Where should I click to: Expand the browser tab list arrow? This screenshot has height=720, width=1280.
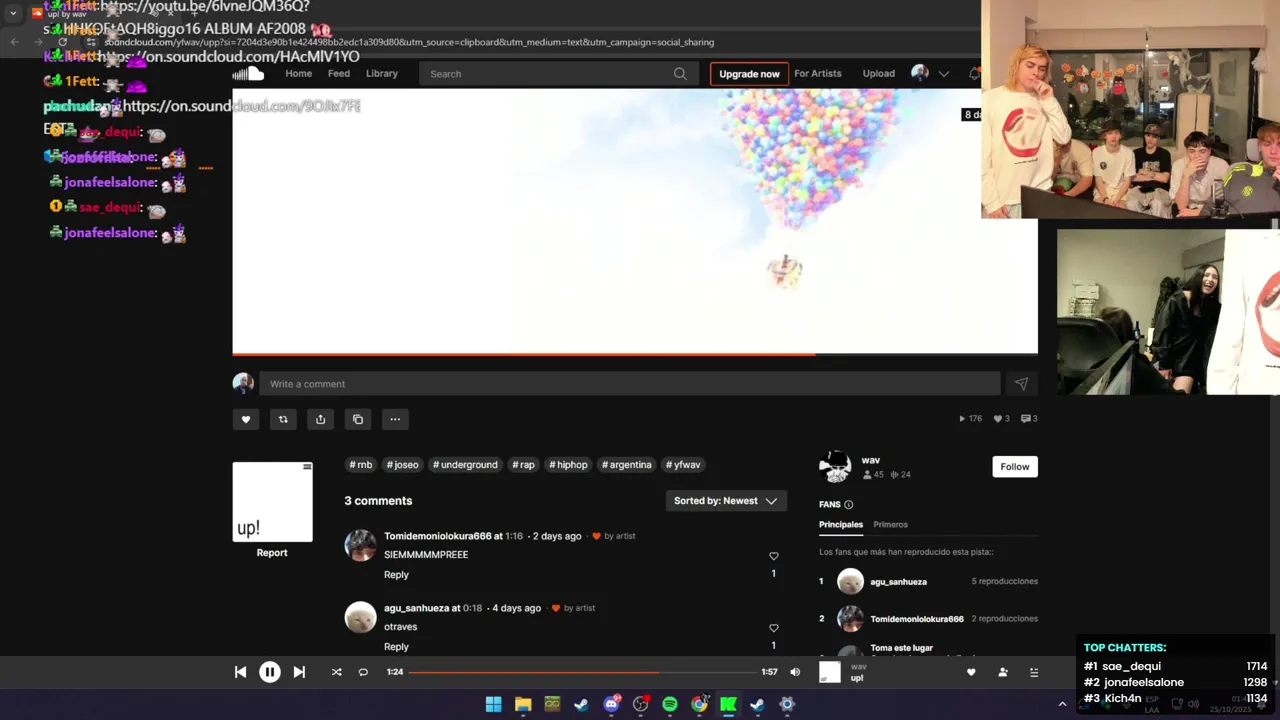(x=13, y=13)
